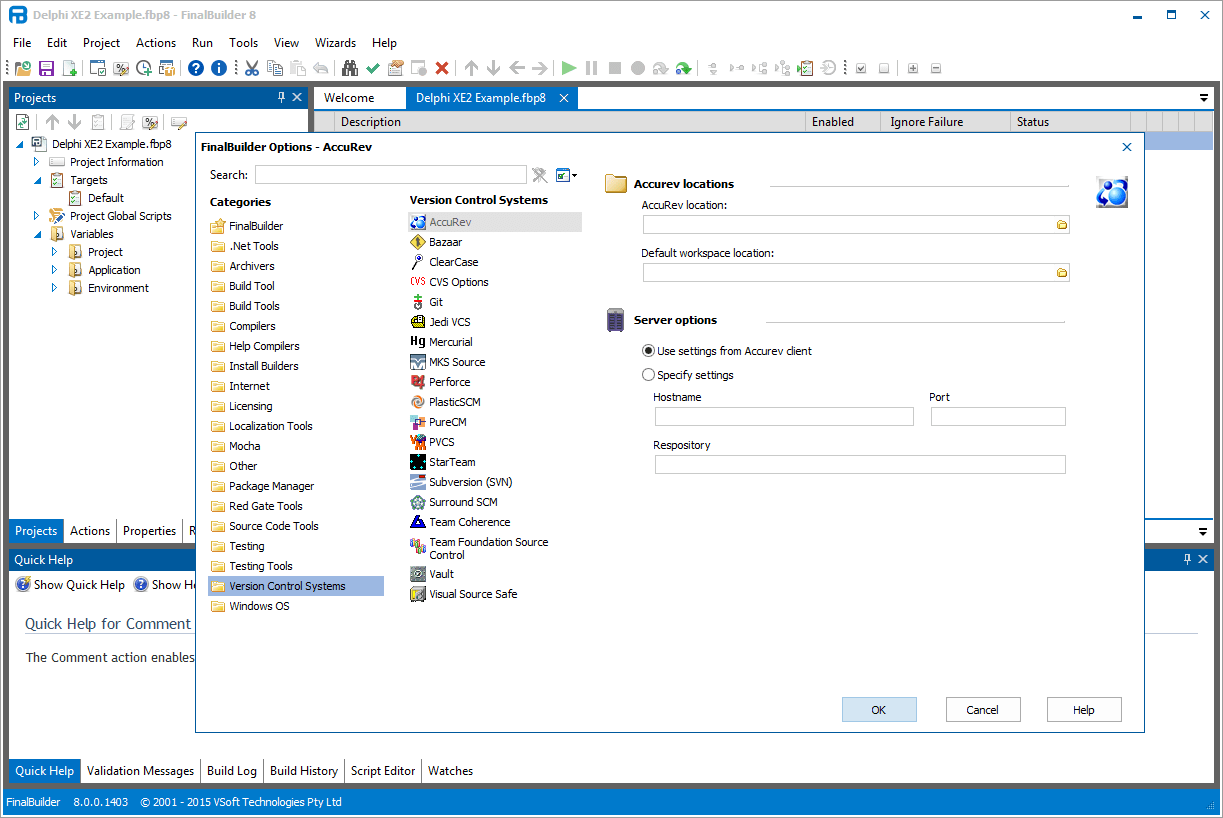Open the File menu
1223x818 pixels.
(22, 43)
